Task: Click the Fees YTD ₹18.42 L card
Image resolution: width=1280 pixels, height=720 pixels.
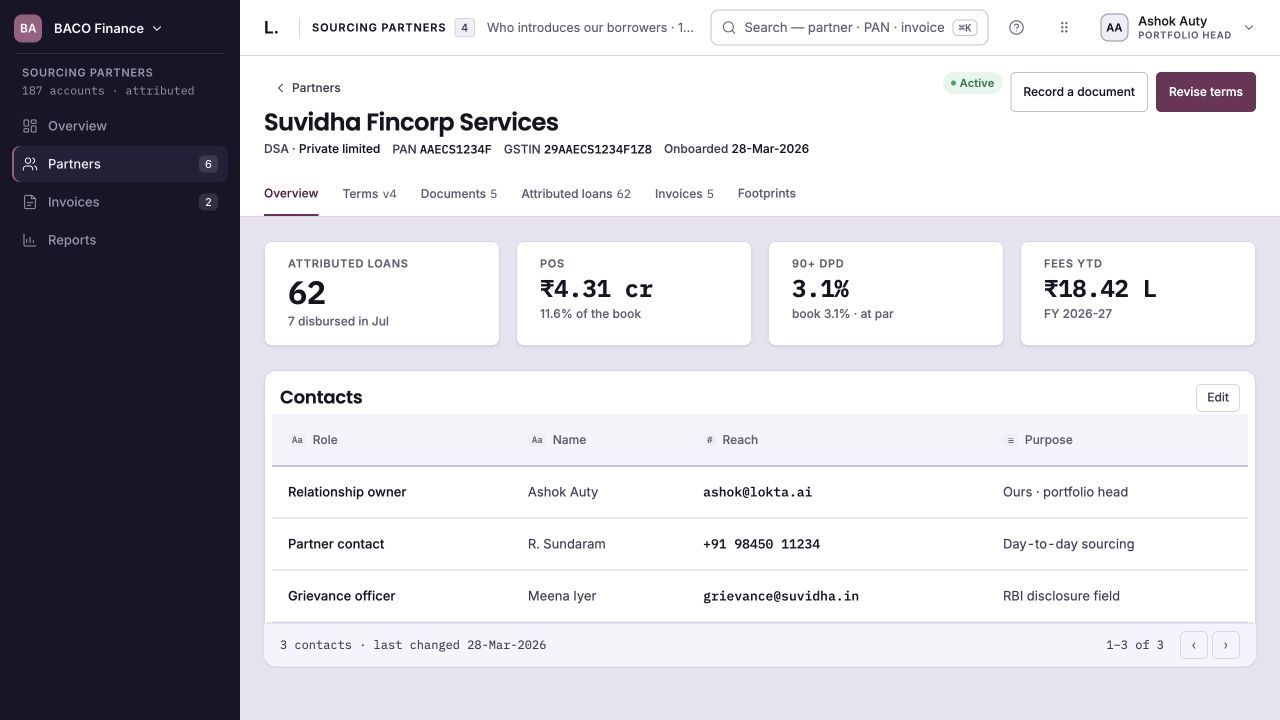Action: click(x=1138, y=294)
